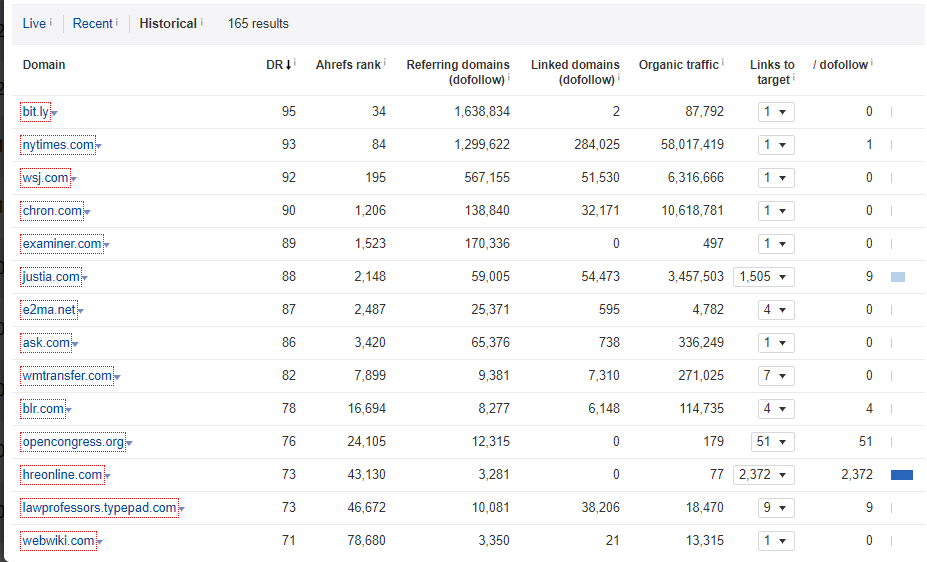Click the 165 results count text
This screenshot has width=927, height=562.
258,24
